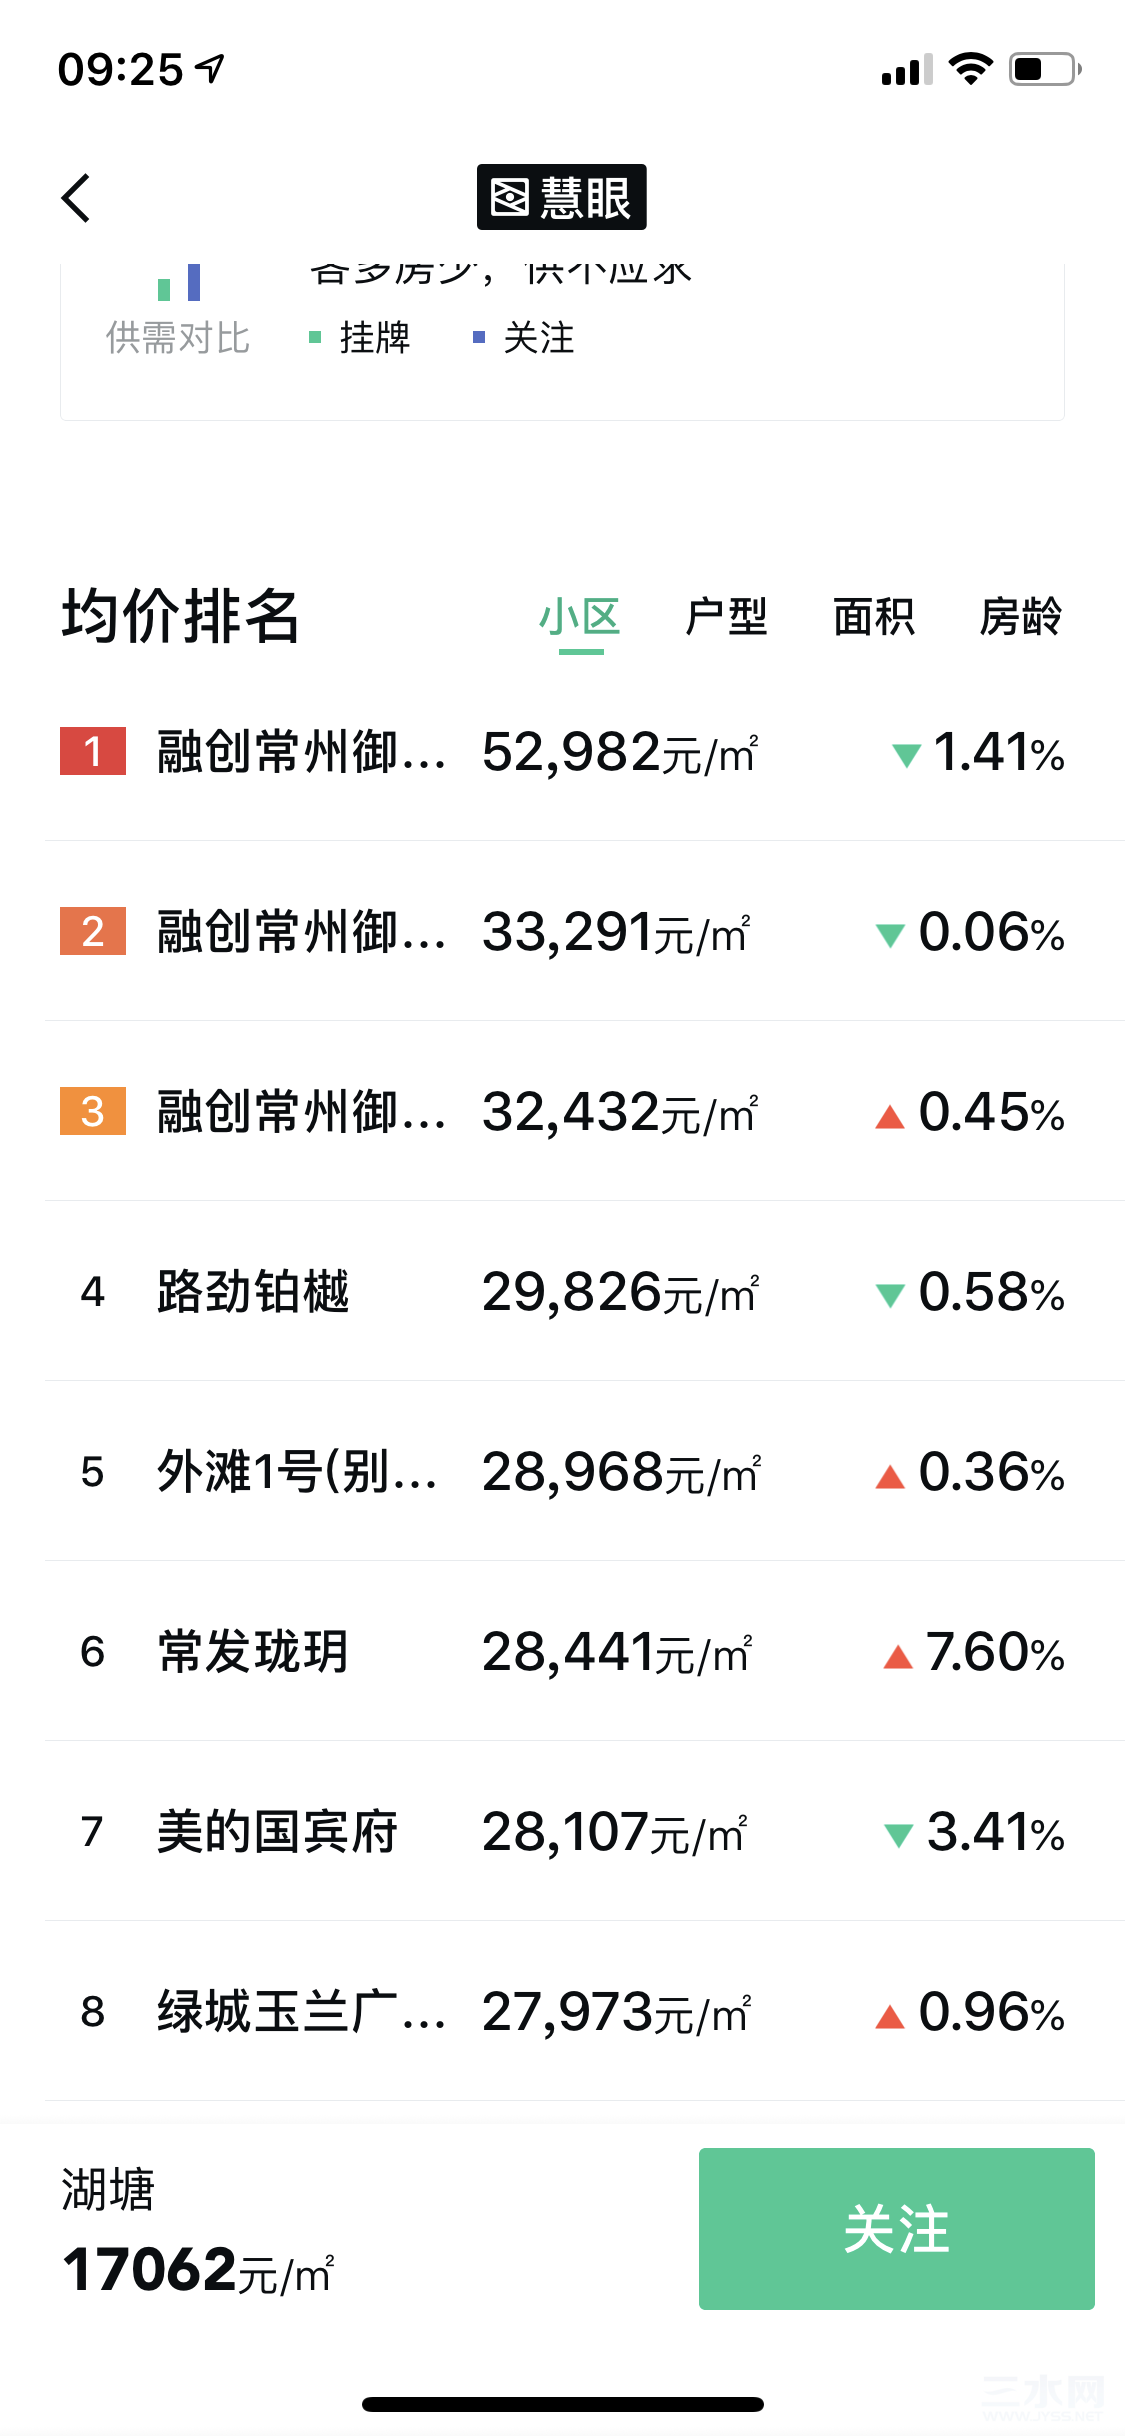Screen dimensions: 1125x2436
Task: Tap the 慧眼 logo badge
Action: pyautogui.click(x=561, y=197)
